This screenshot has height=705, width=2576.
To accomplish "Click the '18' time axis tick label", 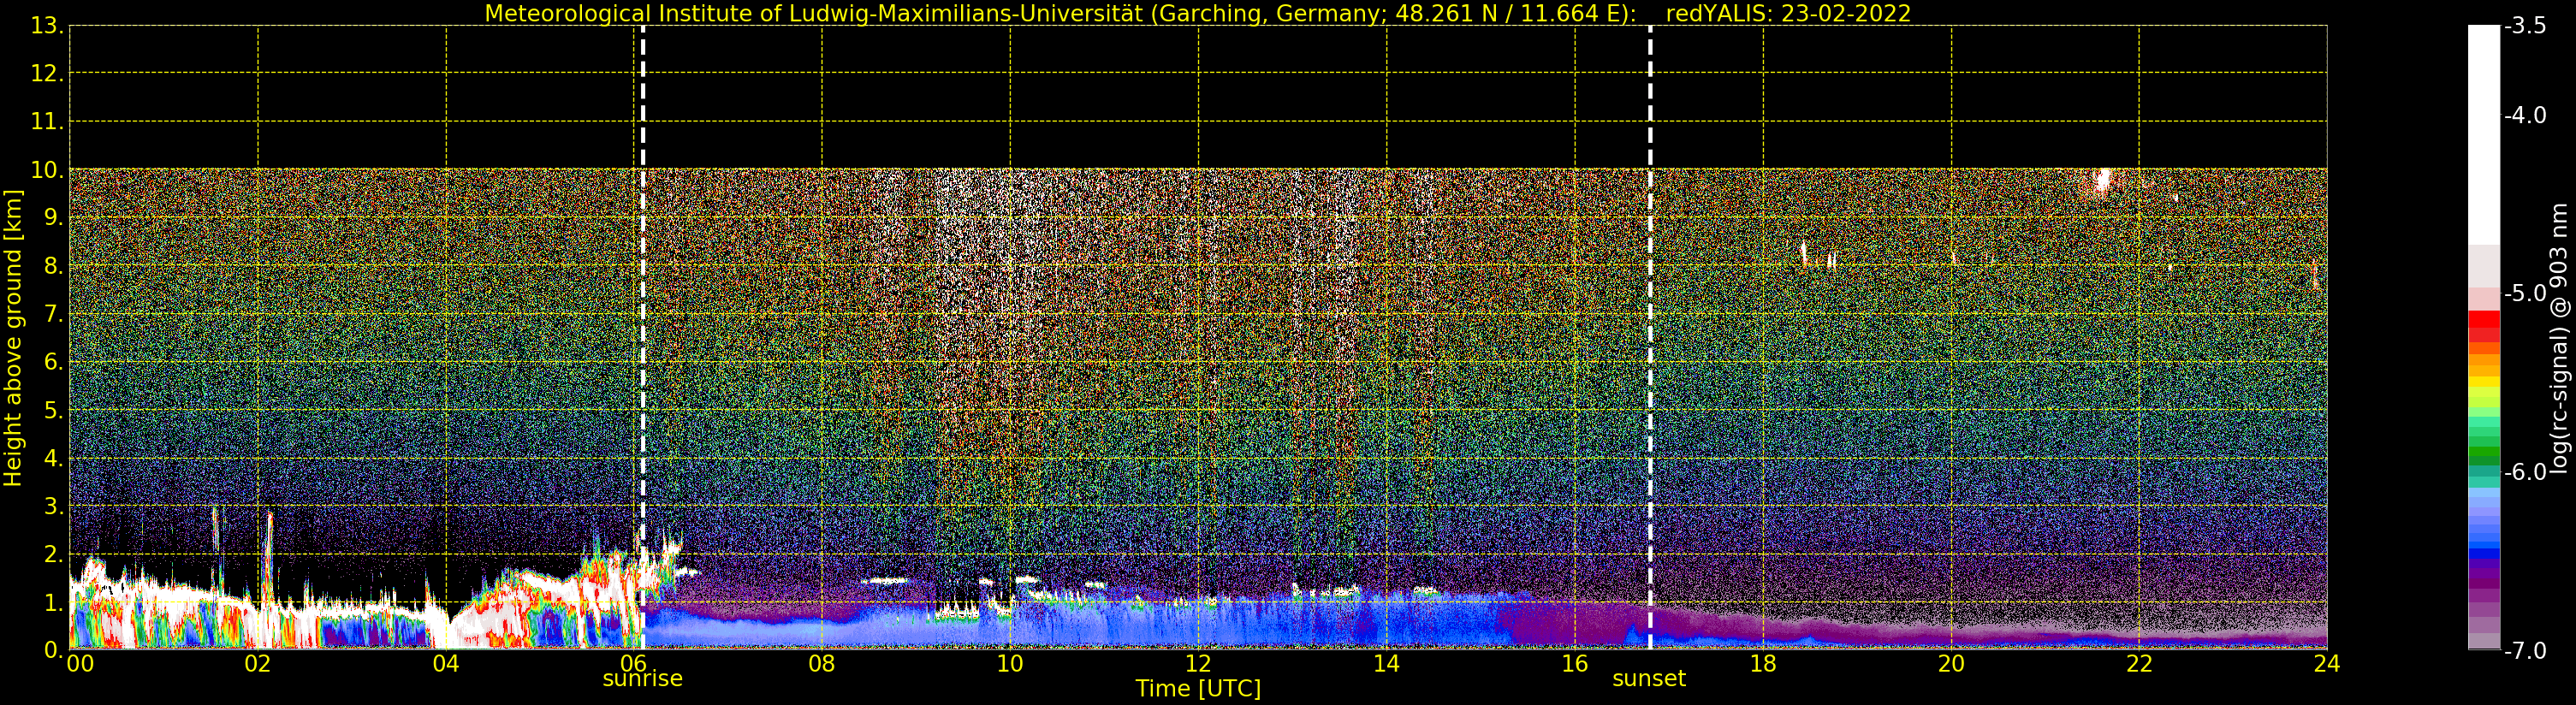I will 1763,664.
